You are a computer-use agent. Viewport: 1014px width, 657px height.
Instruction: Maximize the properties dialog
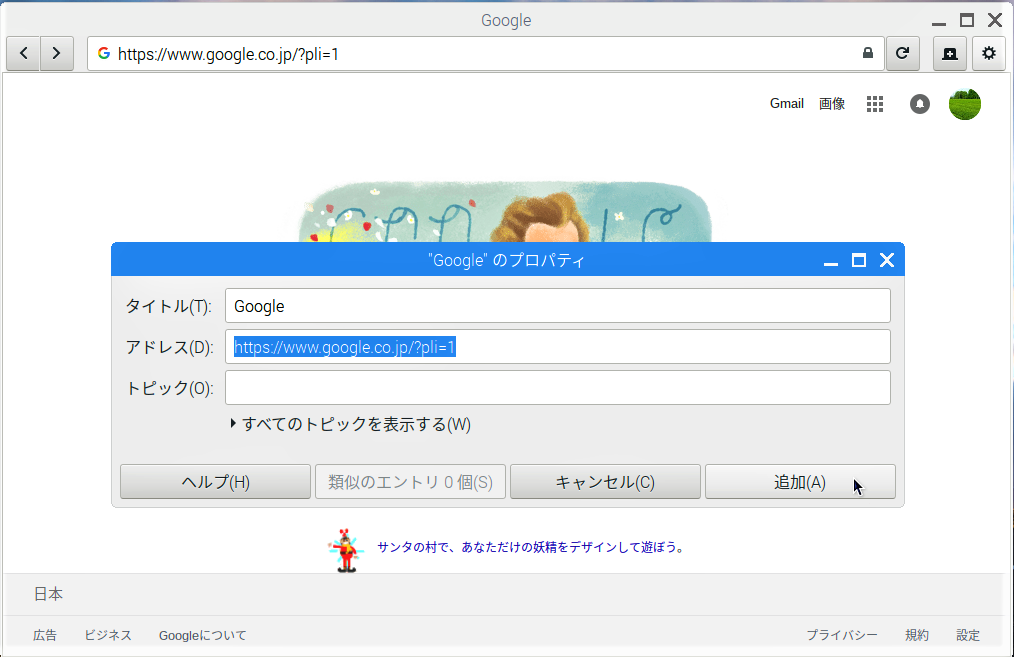pyautogui.click(x=859, y=260)
